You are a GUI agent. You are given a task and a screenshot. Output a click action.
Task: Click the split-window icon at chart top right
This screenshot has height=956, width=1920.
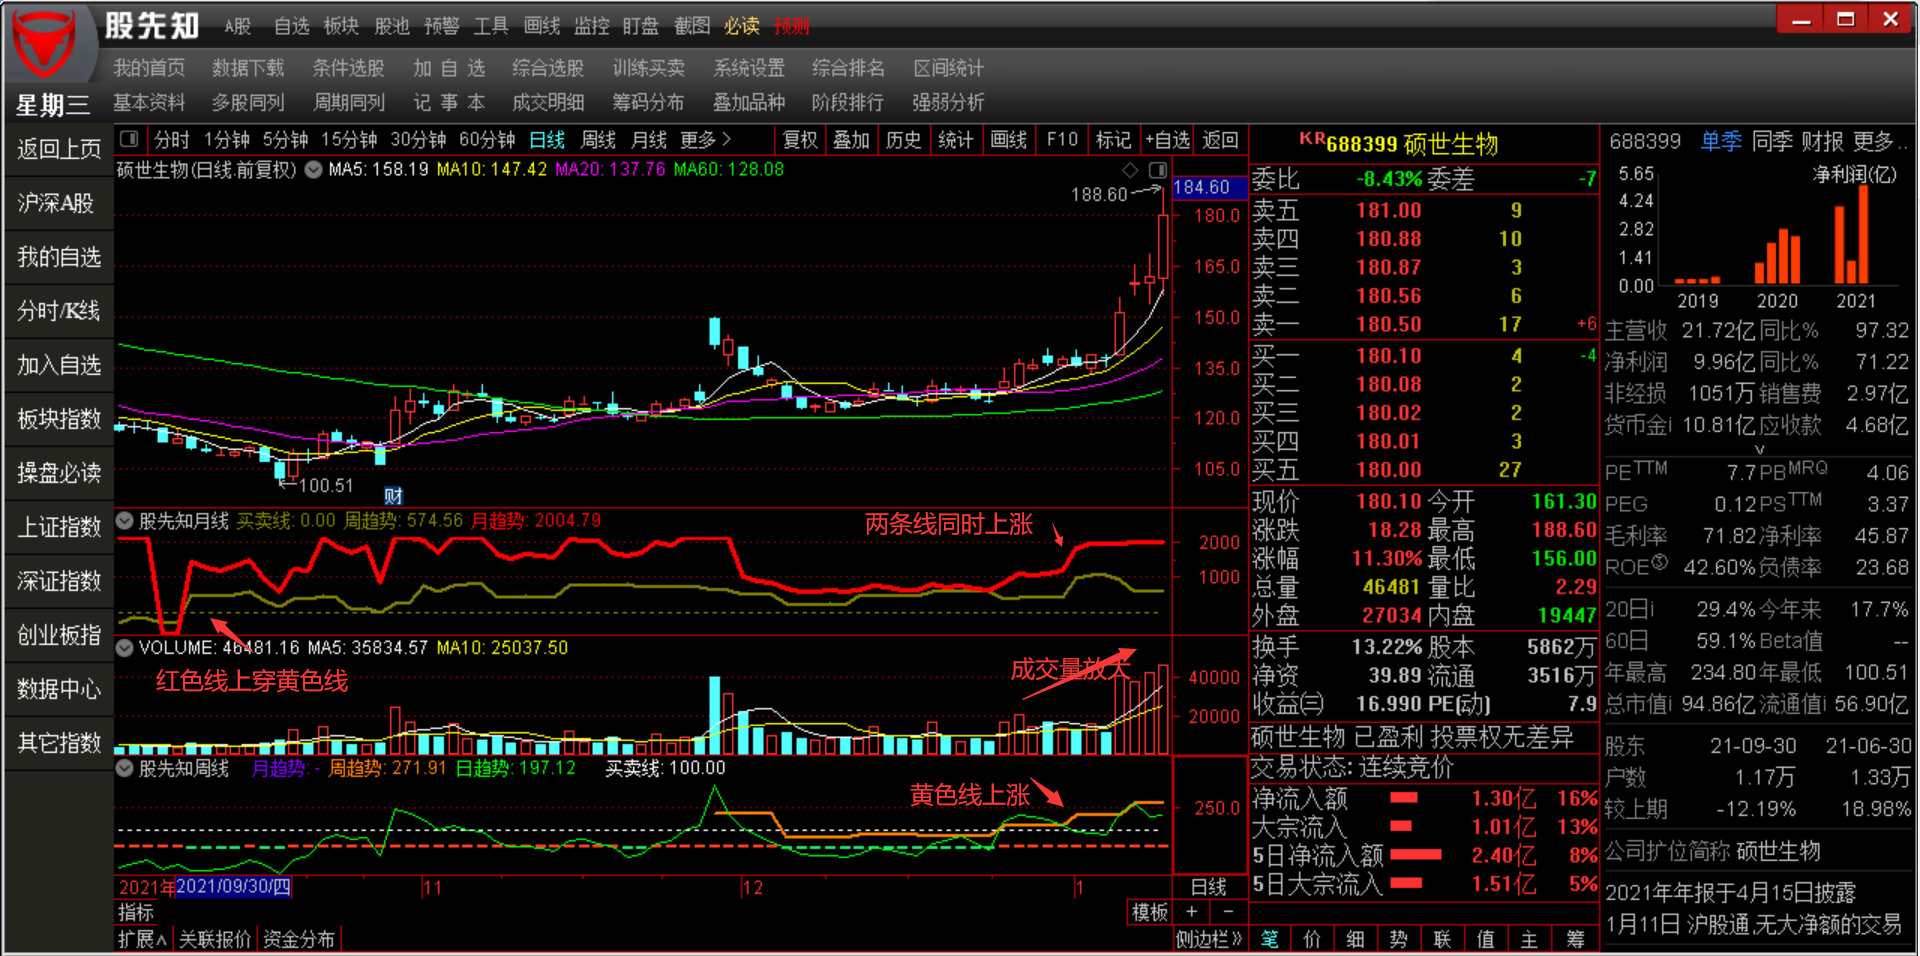[1157, 170]
